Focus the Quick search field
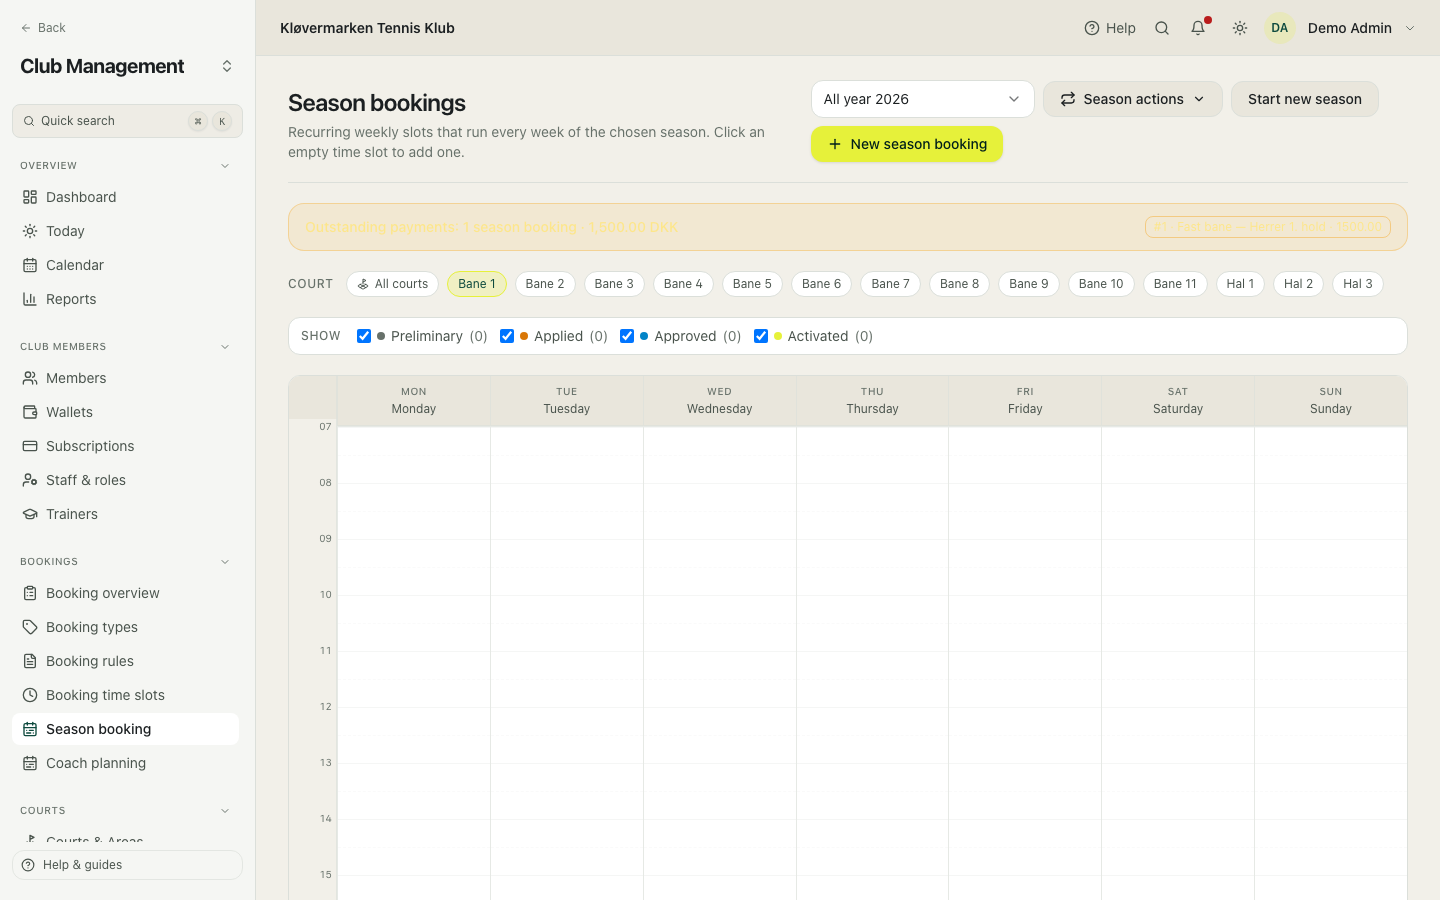This screenshot has height=900, width=1440. tap(127, 121)
